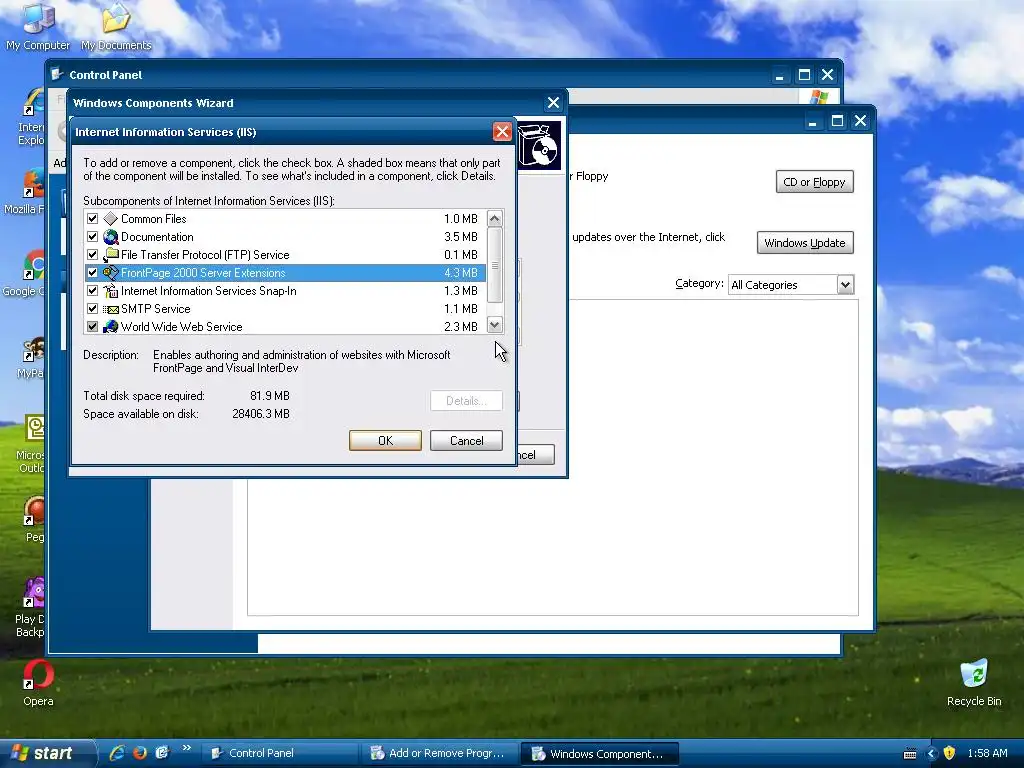Click the Internet Explorer quick launch icon
The image size is (1024, 768).
(x=117, y=753)
